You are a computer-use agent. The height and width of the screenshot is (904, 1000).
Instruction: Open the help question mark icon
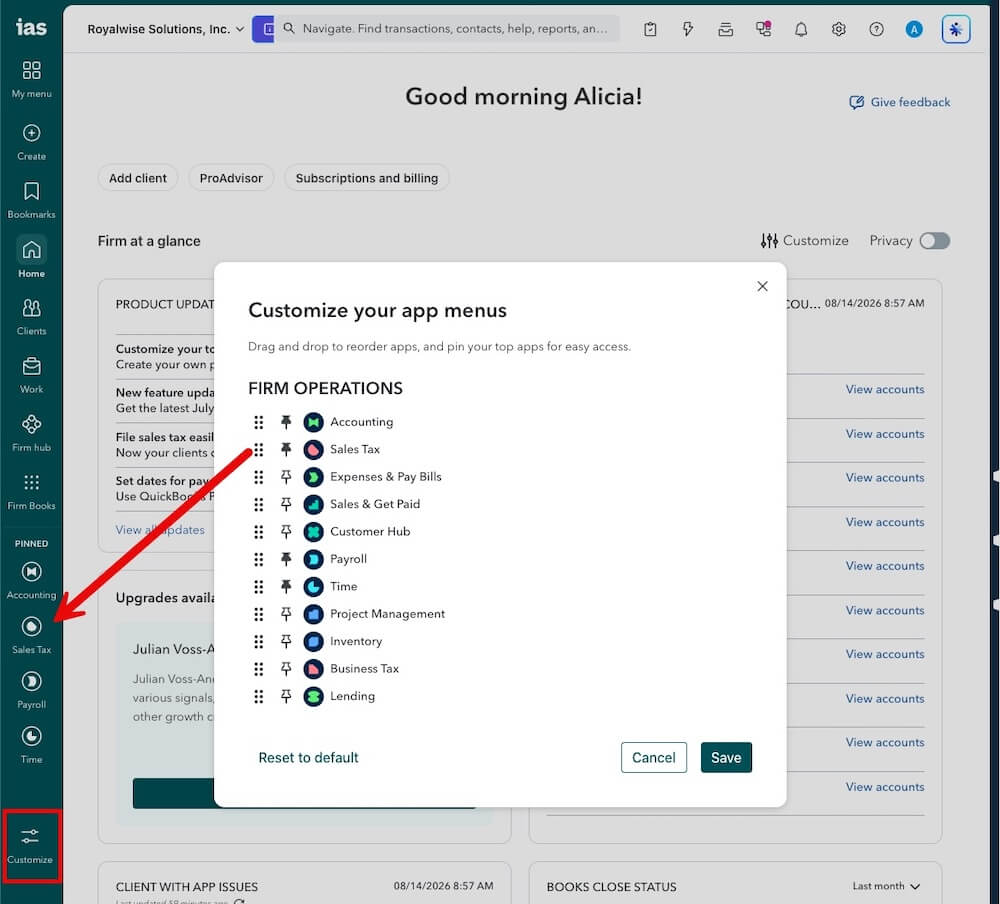pos(876,29)
